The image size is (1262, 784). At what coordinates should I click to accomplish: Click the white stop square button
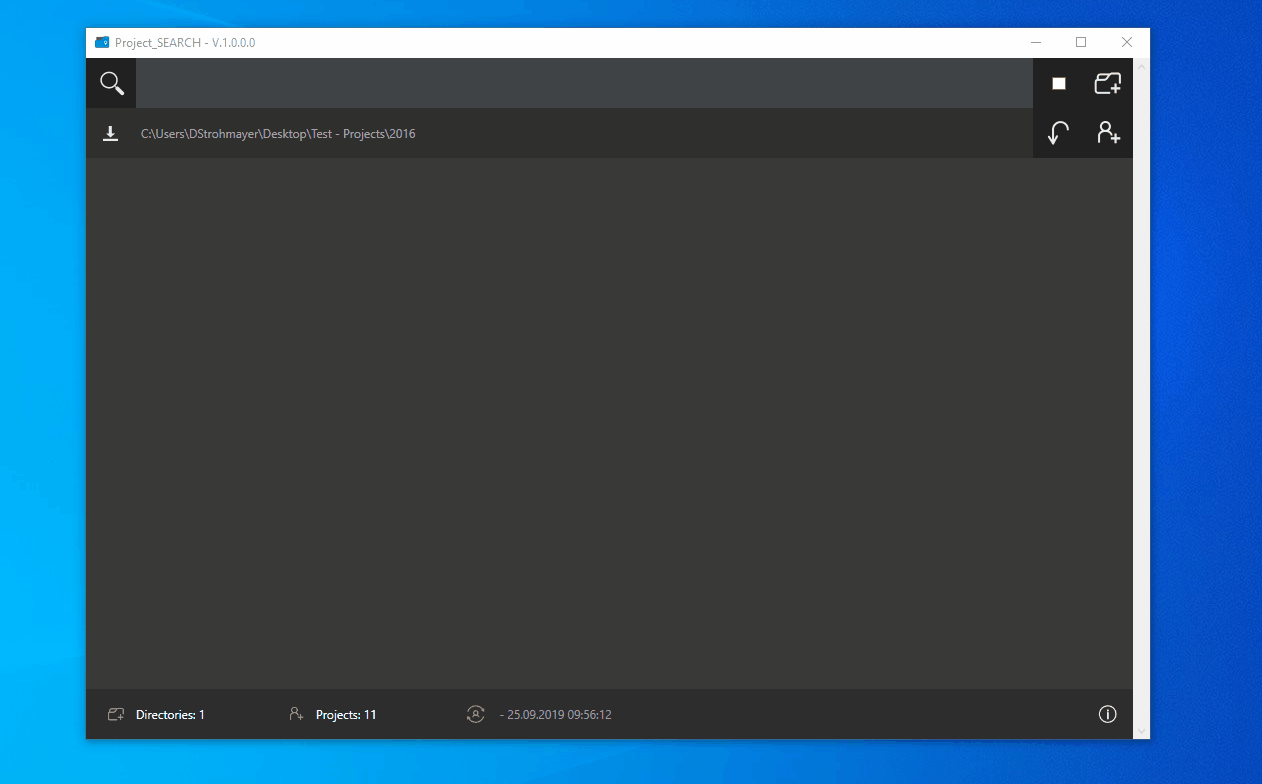pyautogui.click(x=1058, y=84)
